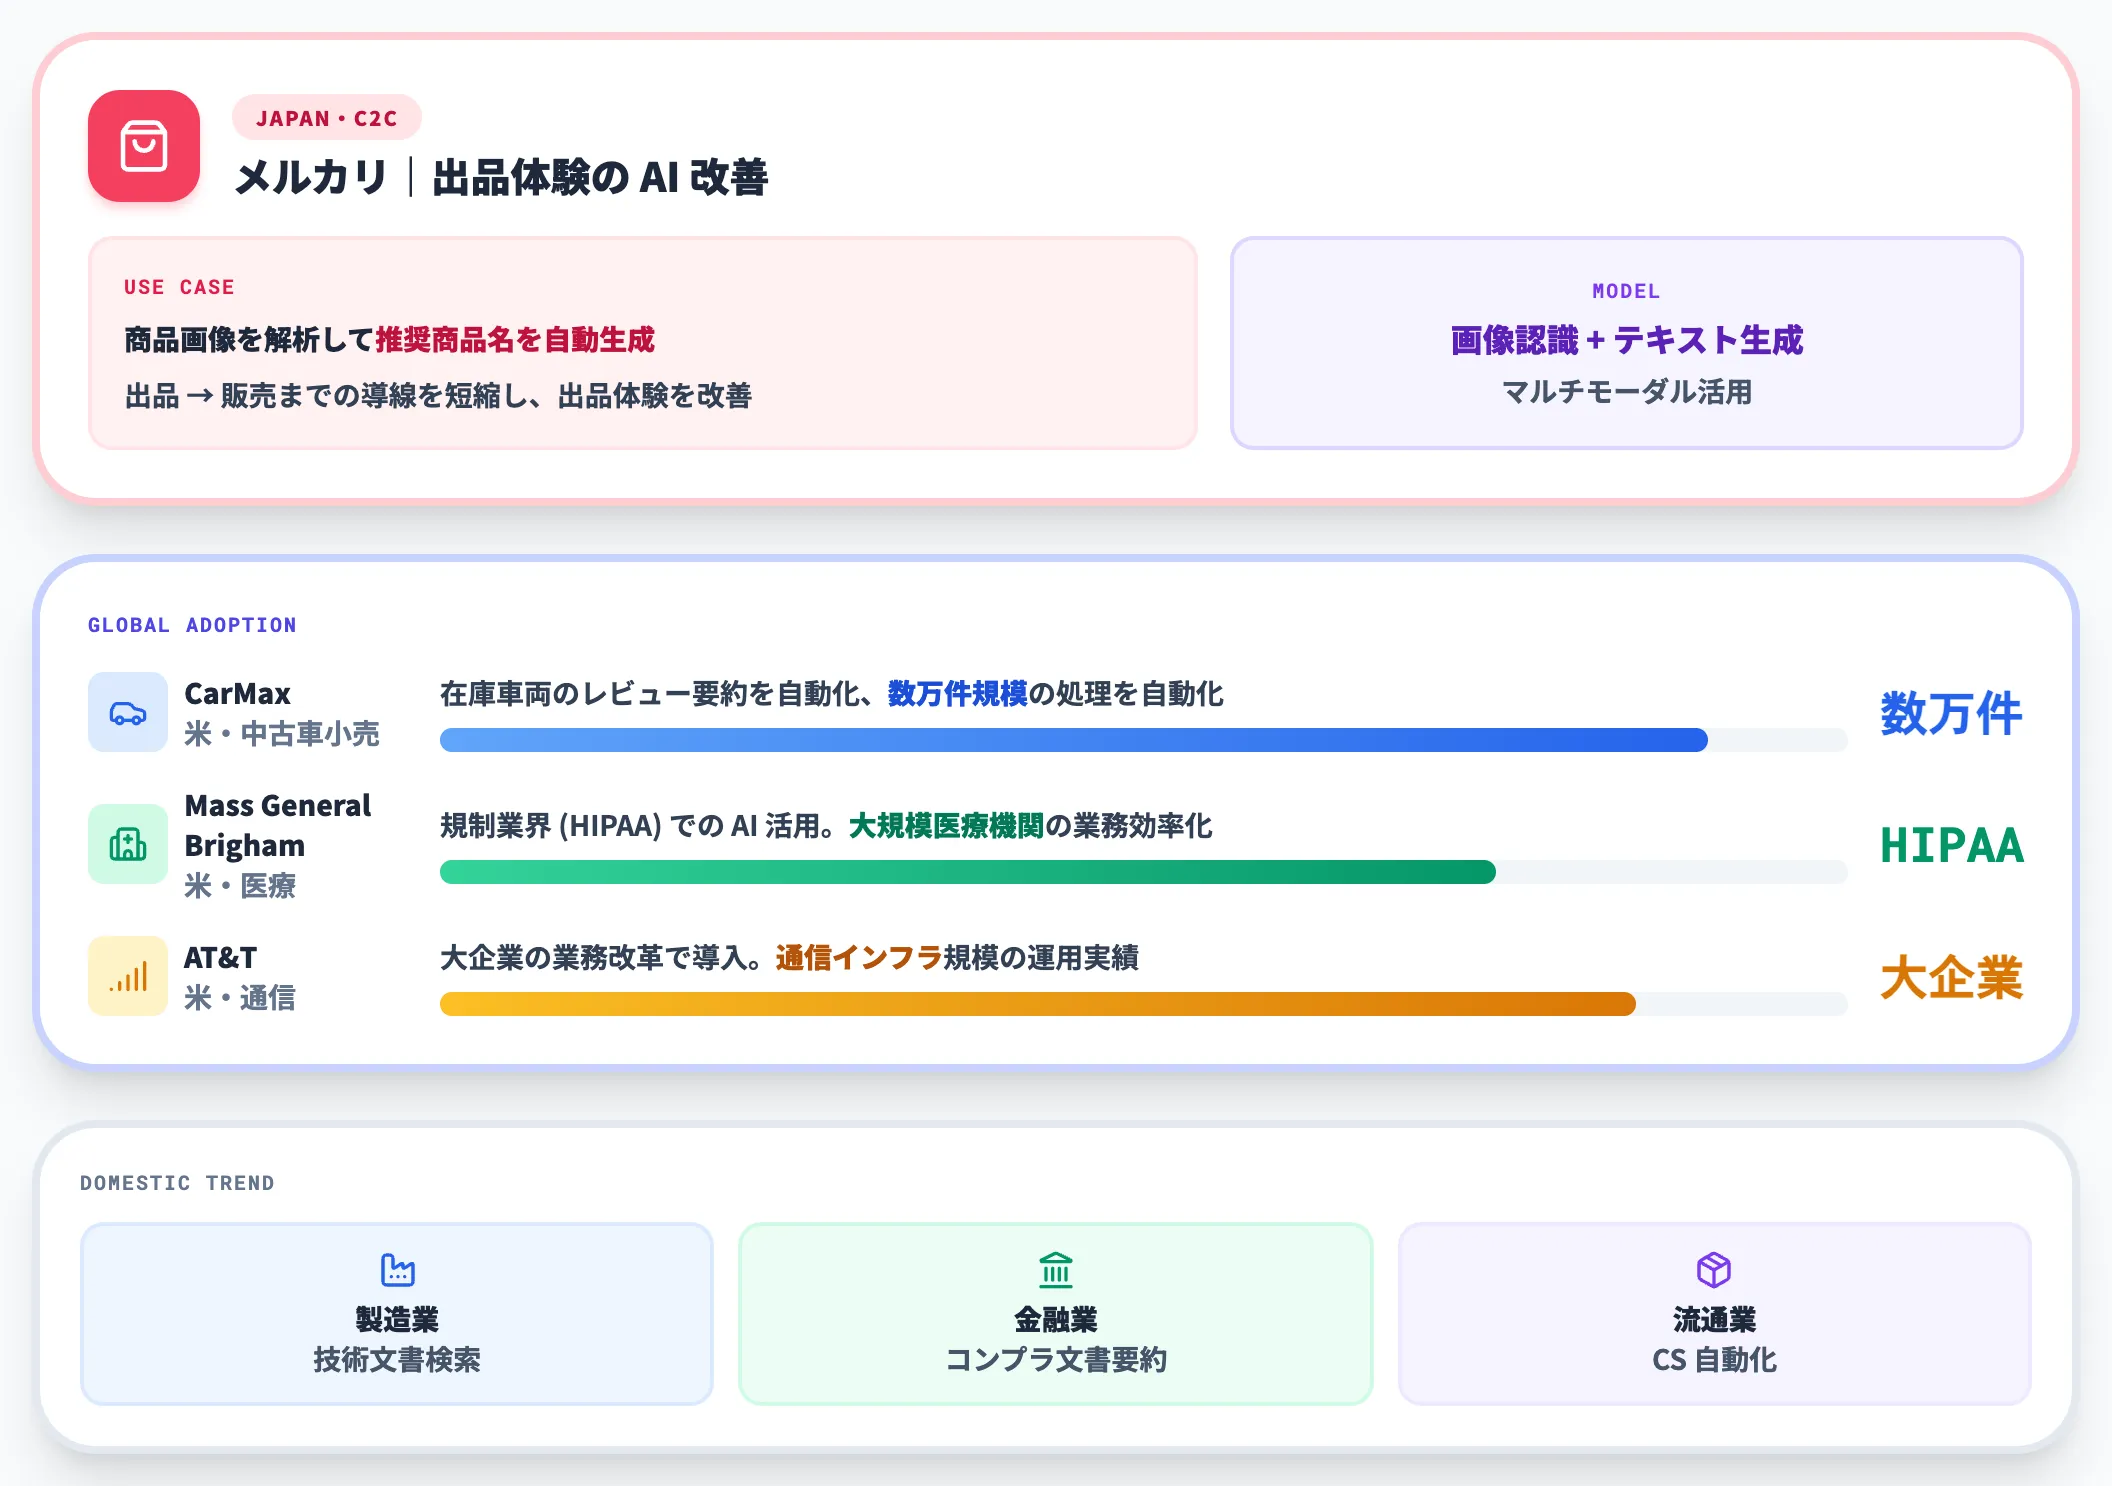
Task: Click the Mass General Brigham name
Action: click(278, 825)
